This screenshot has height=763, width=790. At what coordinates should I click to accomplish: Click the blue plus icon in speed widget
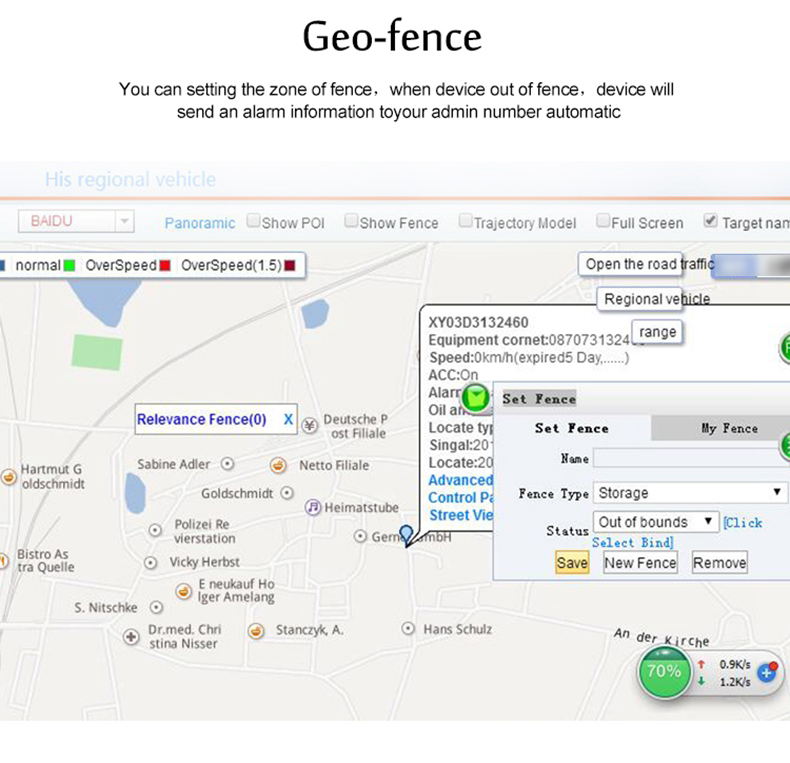(767, 672)
